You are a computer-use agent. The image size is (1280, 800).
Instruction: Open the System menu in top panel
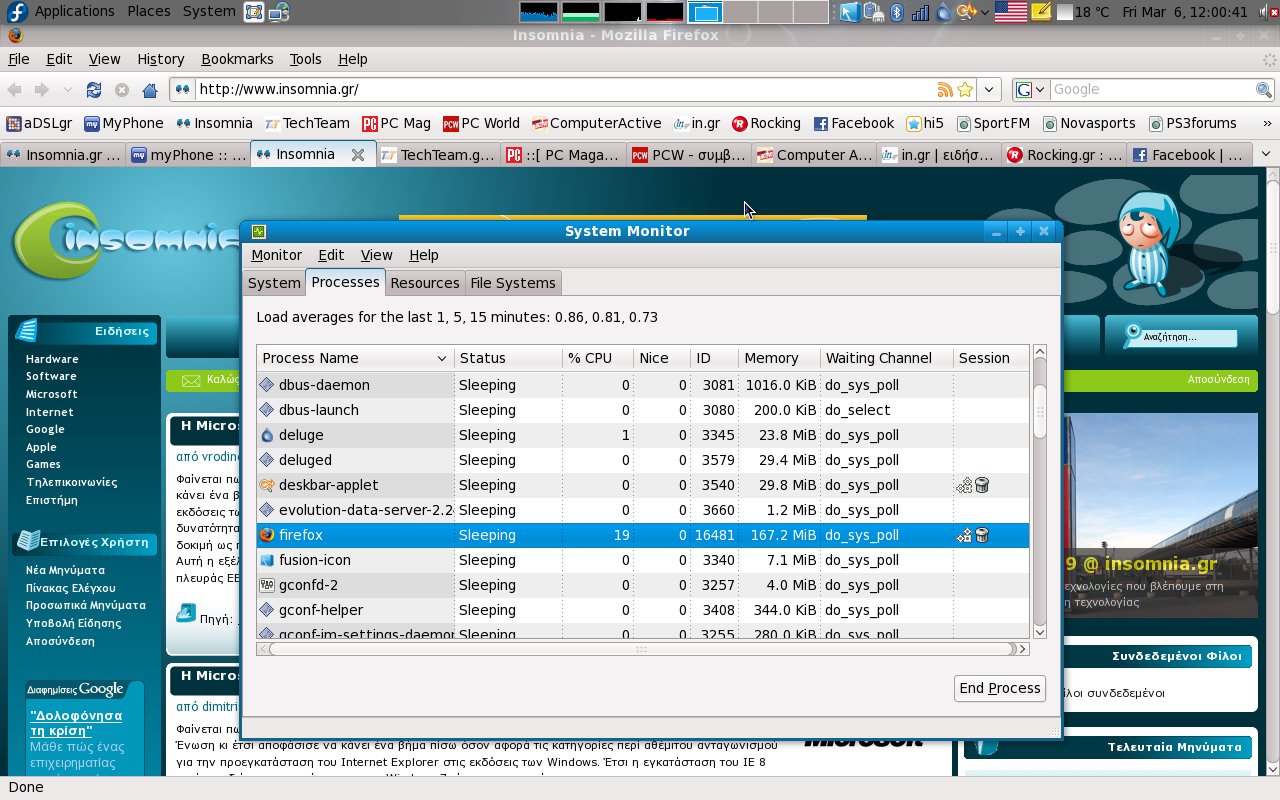click(x=209, y=11)
